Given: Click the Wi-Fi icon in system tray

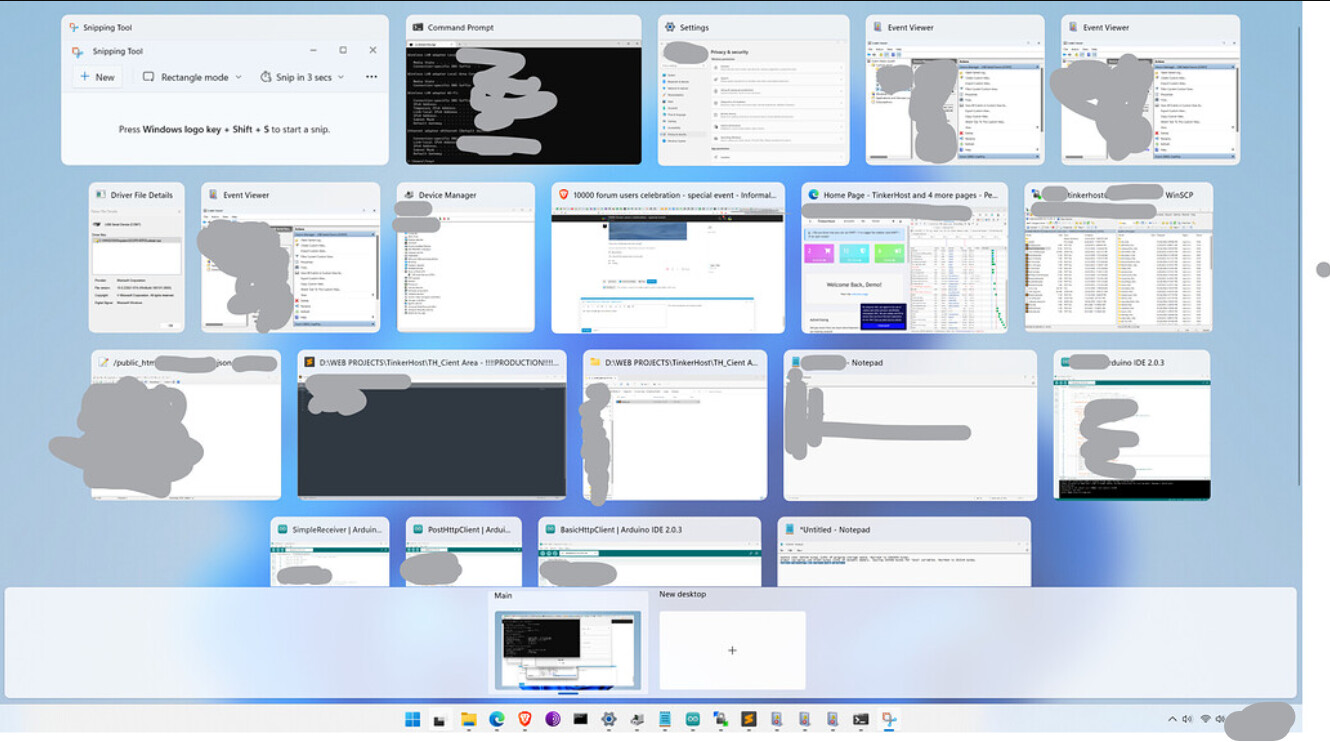Looking at the screenshot, I should (1206, 719).
